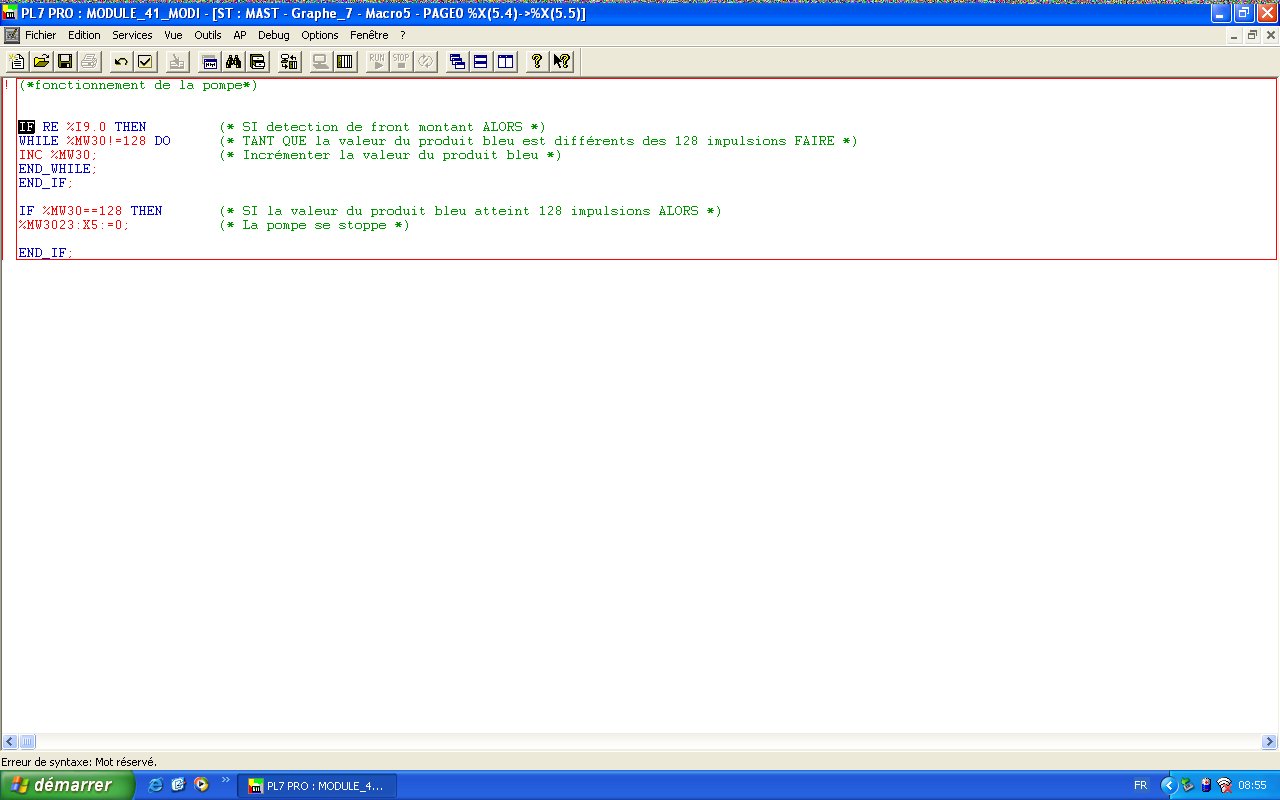Click the highlighted IF keyword
Viewport: 1280px width, 800px height.
pos(26,127)
